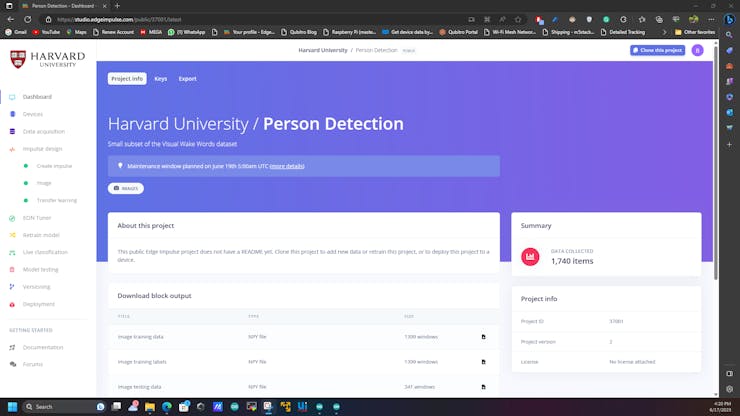Open Deployment page

[39, 305]
